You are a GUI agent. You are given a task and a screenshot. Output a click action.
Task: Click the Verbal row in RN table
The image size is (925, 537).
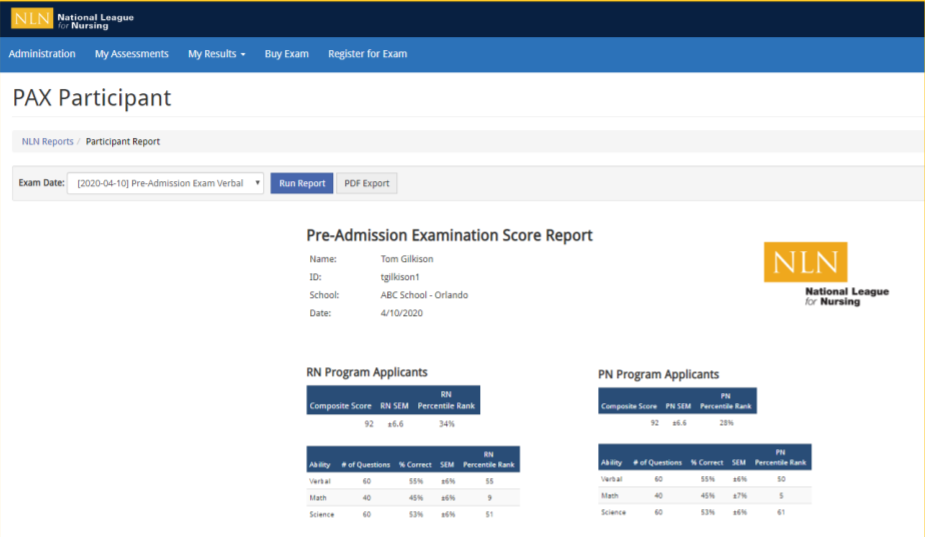(413, 481)
